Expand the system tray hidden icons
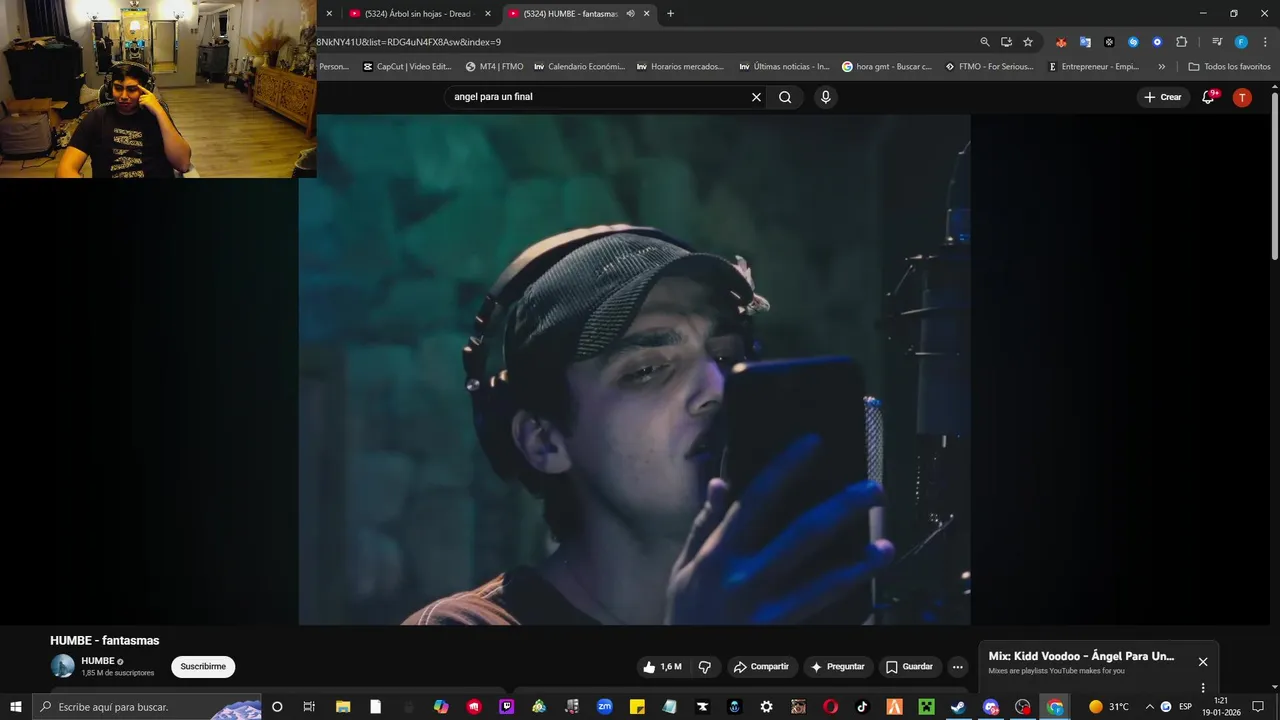This screenshot has width=1280, height=720. 1149,707
